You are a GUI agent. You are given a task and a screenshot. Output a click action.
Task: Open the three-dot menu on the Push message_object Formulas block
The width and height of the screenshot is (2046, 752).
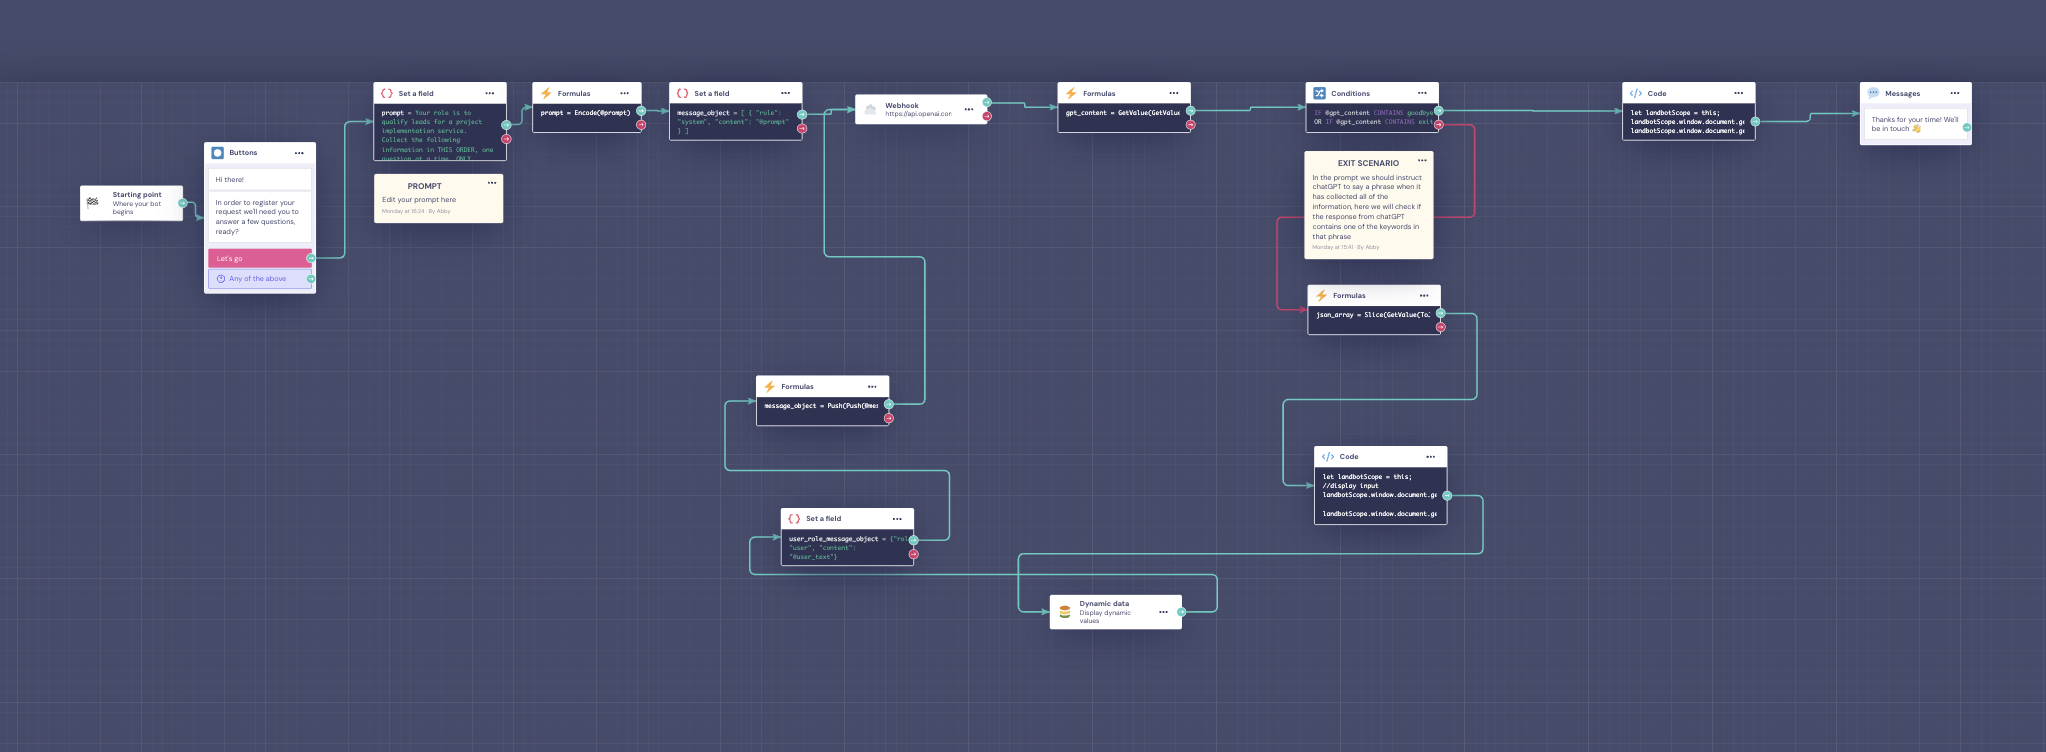(x=872, y=386)
